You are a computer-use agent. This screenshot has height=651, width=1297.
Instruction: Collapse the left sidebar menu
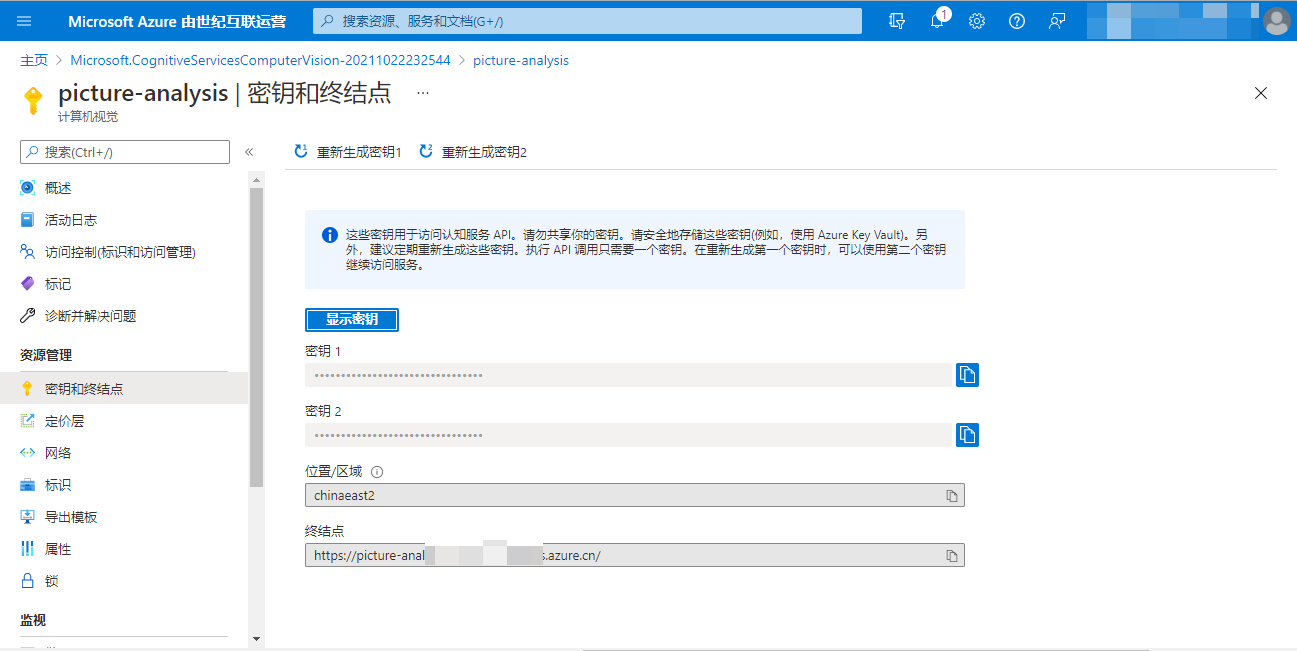249,152
